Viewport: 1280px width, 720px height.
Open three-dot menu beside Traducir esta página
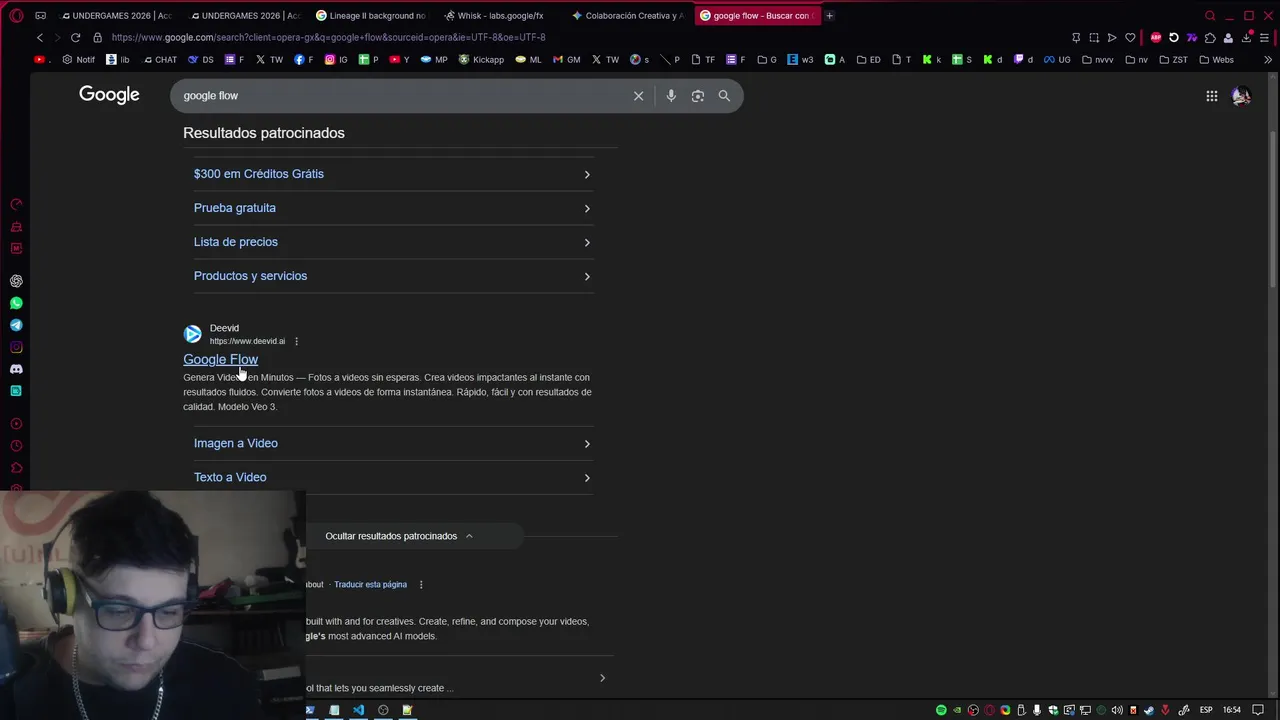(421, 584)
